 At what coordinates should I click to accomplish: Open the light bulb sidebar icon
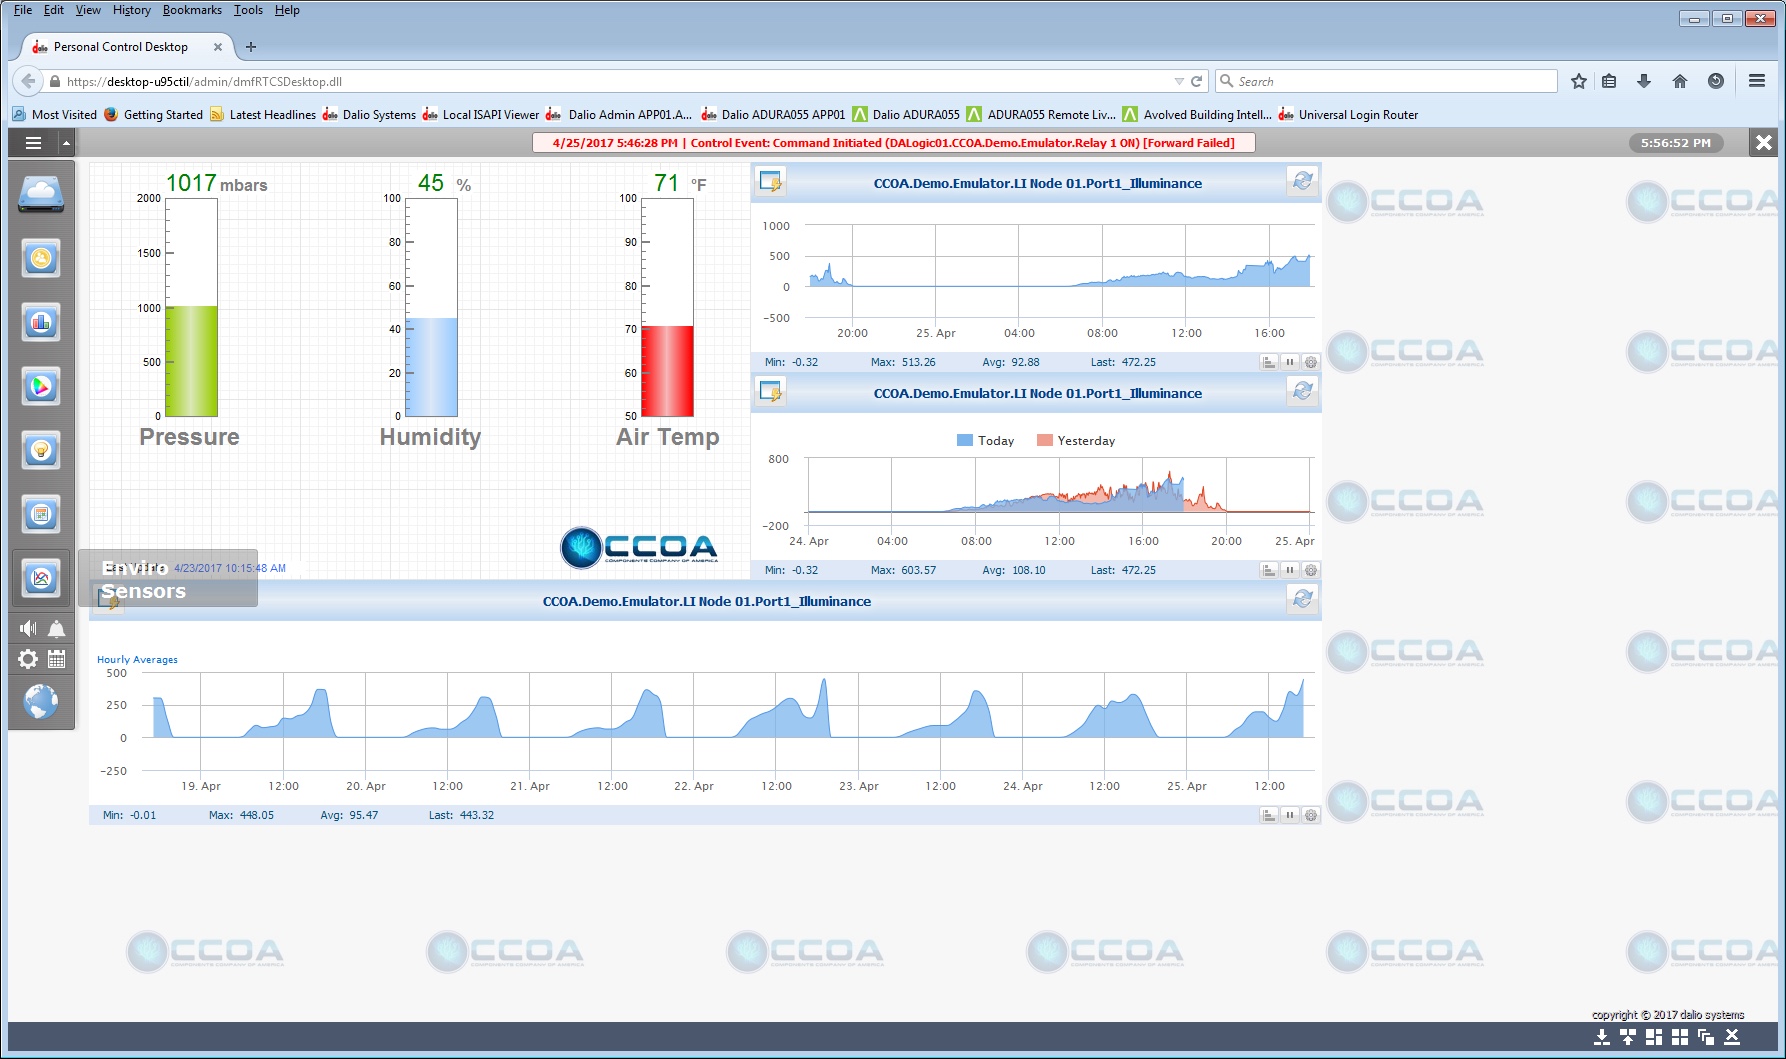click(41, 450)
